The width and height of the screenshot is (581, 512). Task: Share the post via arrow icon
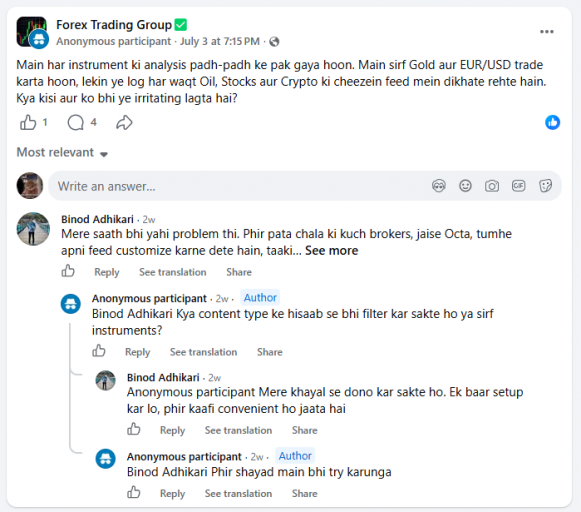(x=124, y=123)
